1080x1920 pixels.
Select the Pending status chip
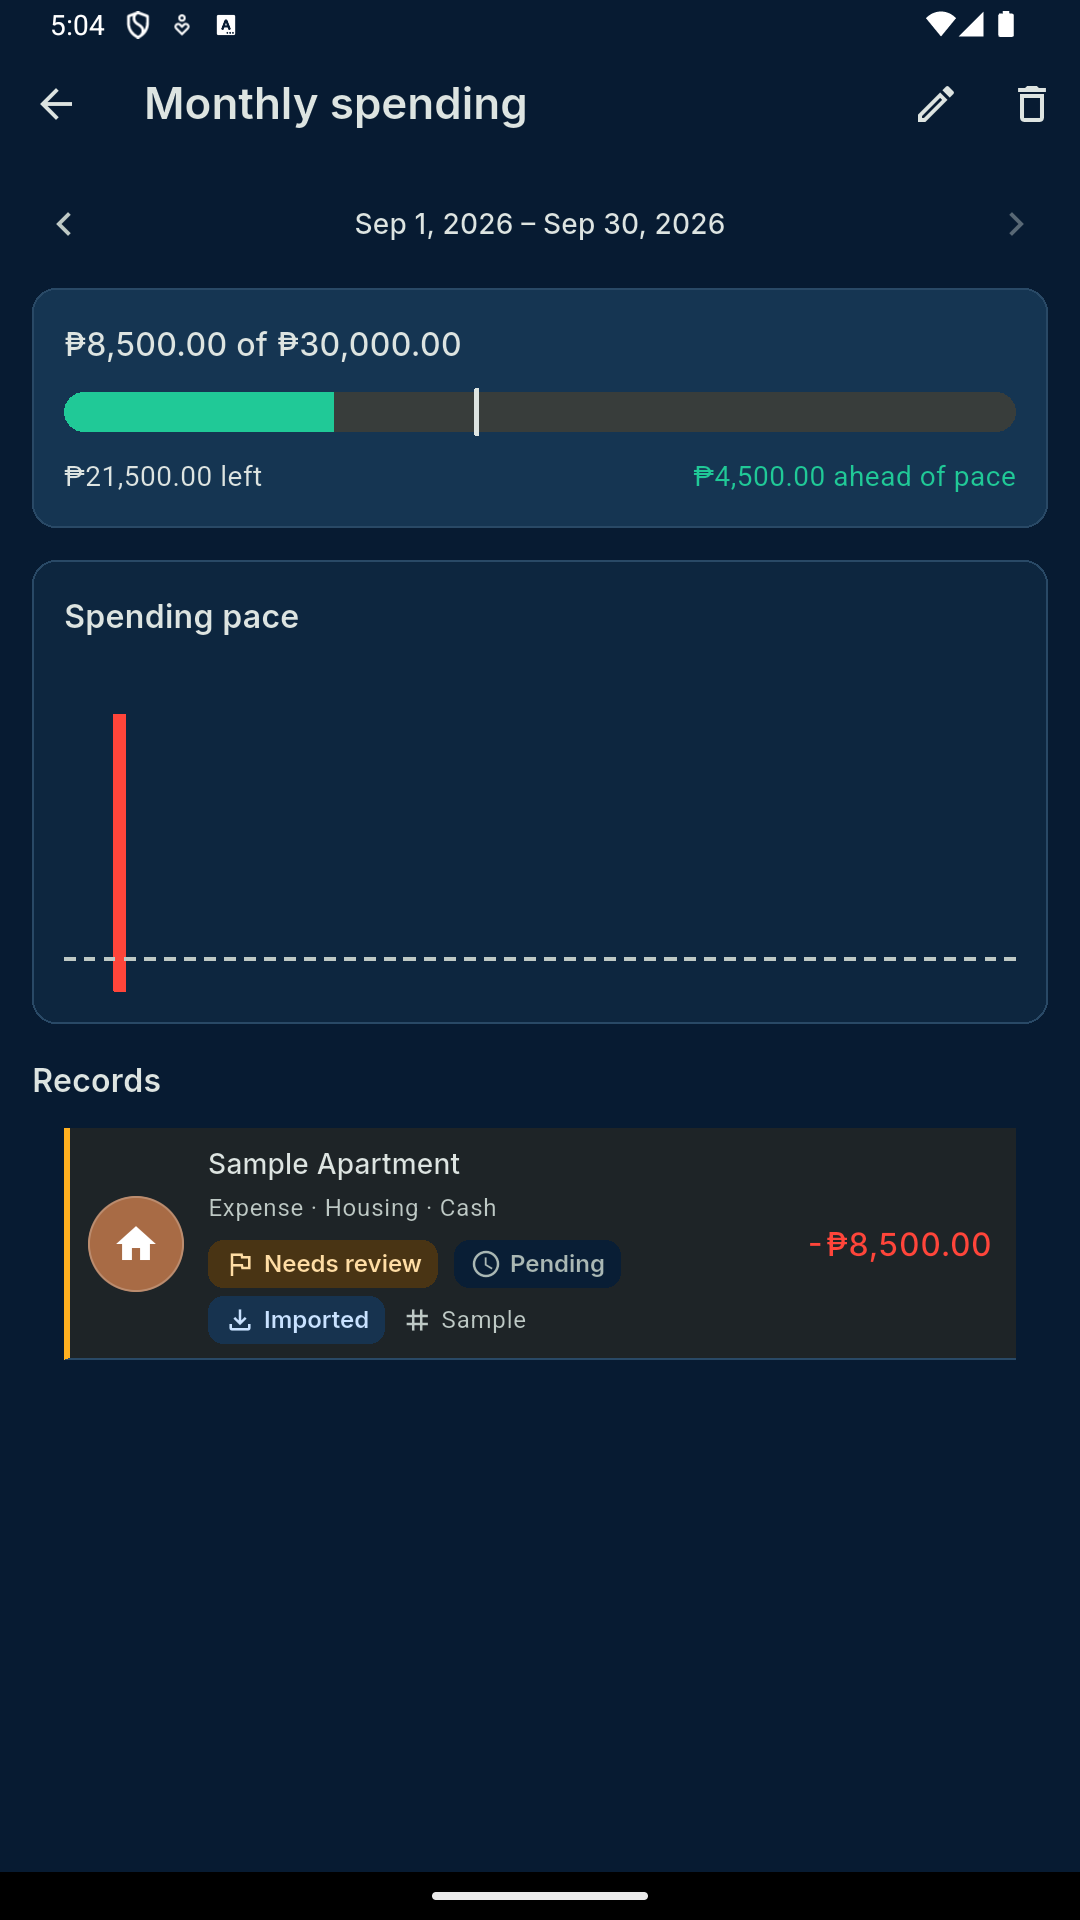537,1264
